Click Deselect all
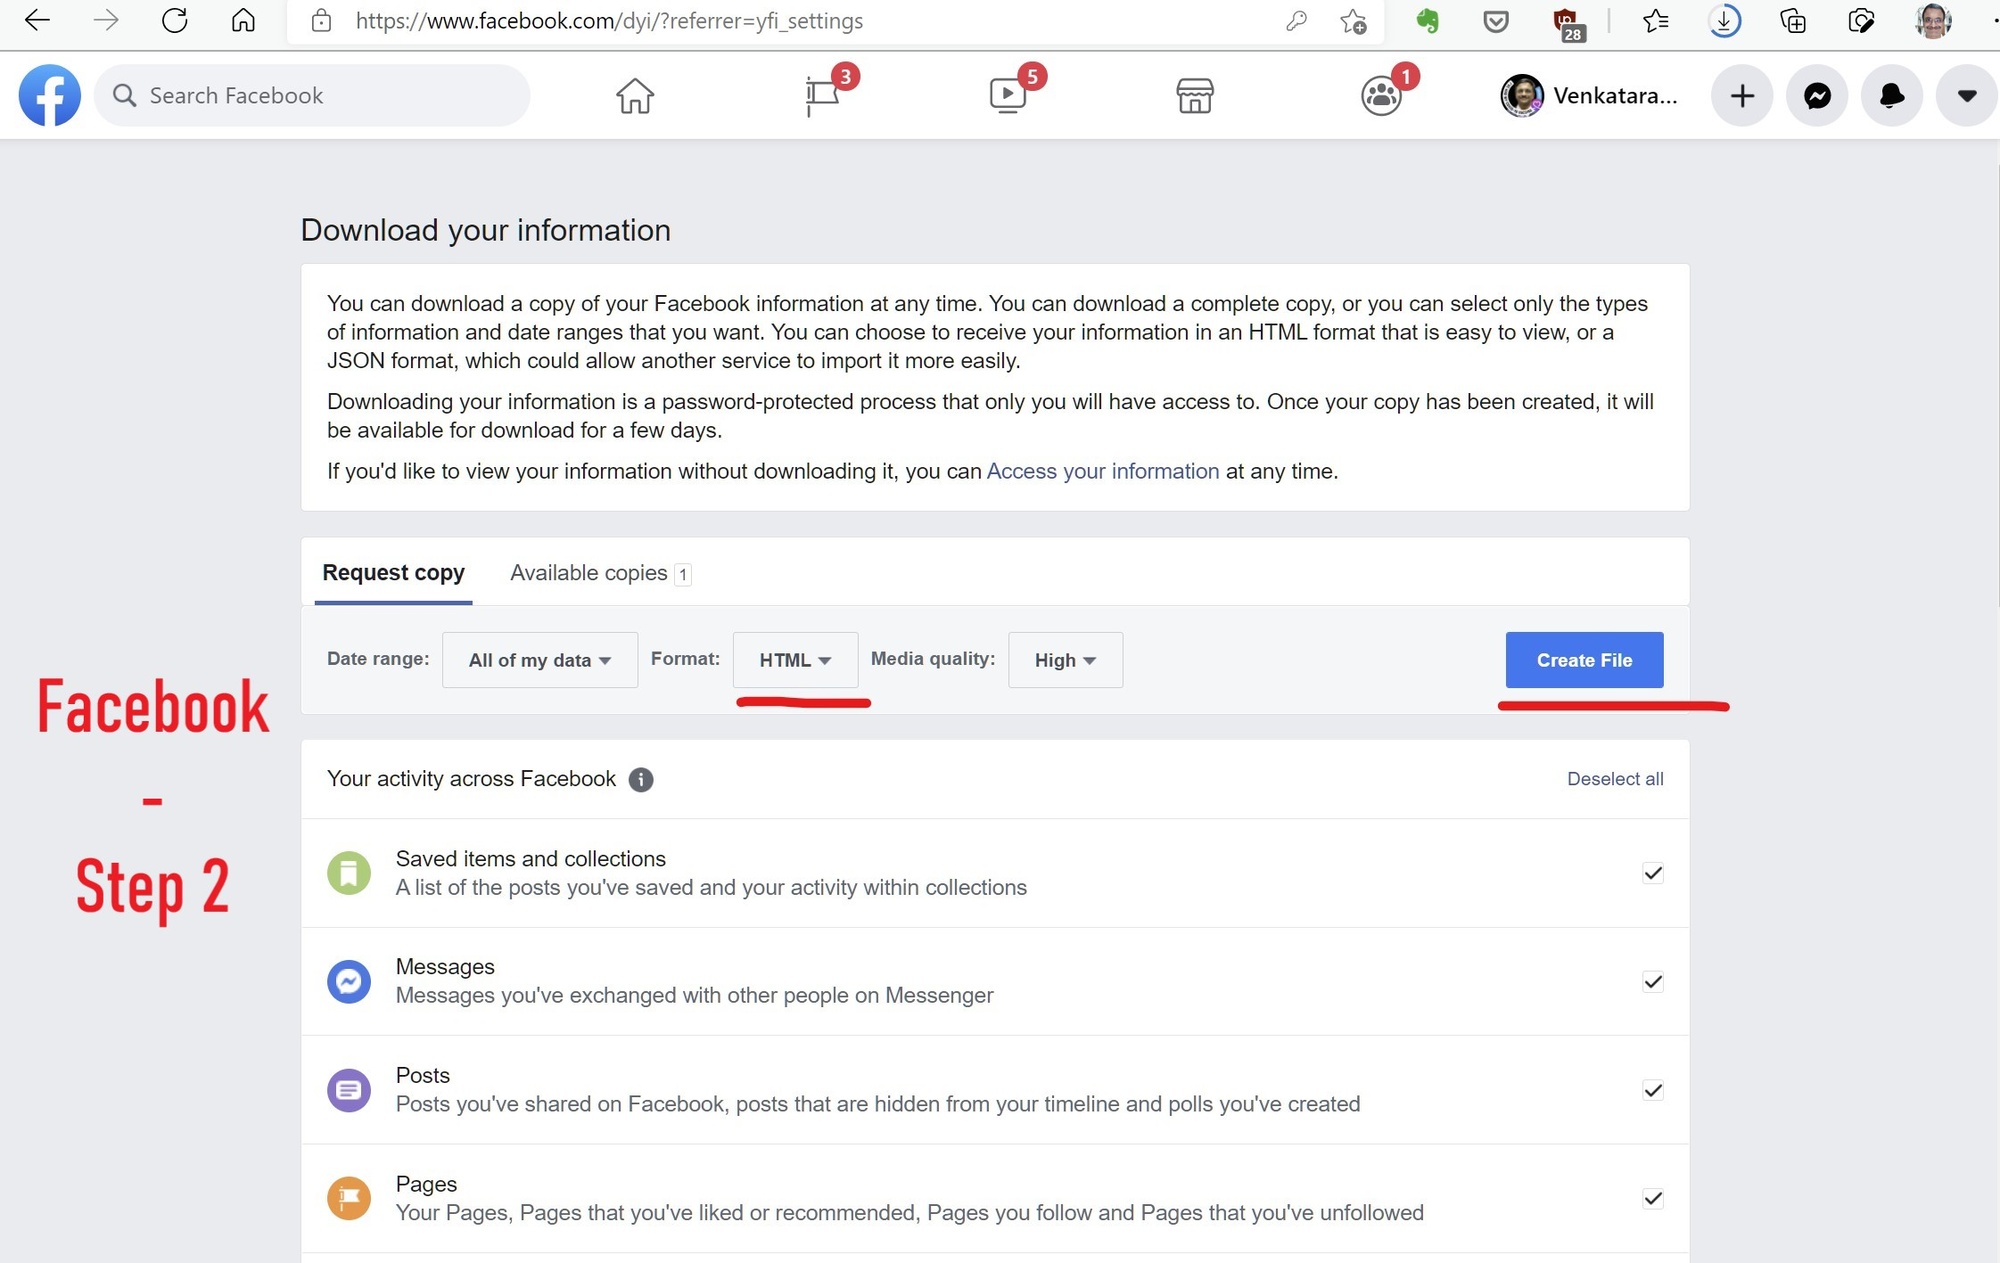The width and height of the screenshot is (2000, 1263). click(1615, 779)
